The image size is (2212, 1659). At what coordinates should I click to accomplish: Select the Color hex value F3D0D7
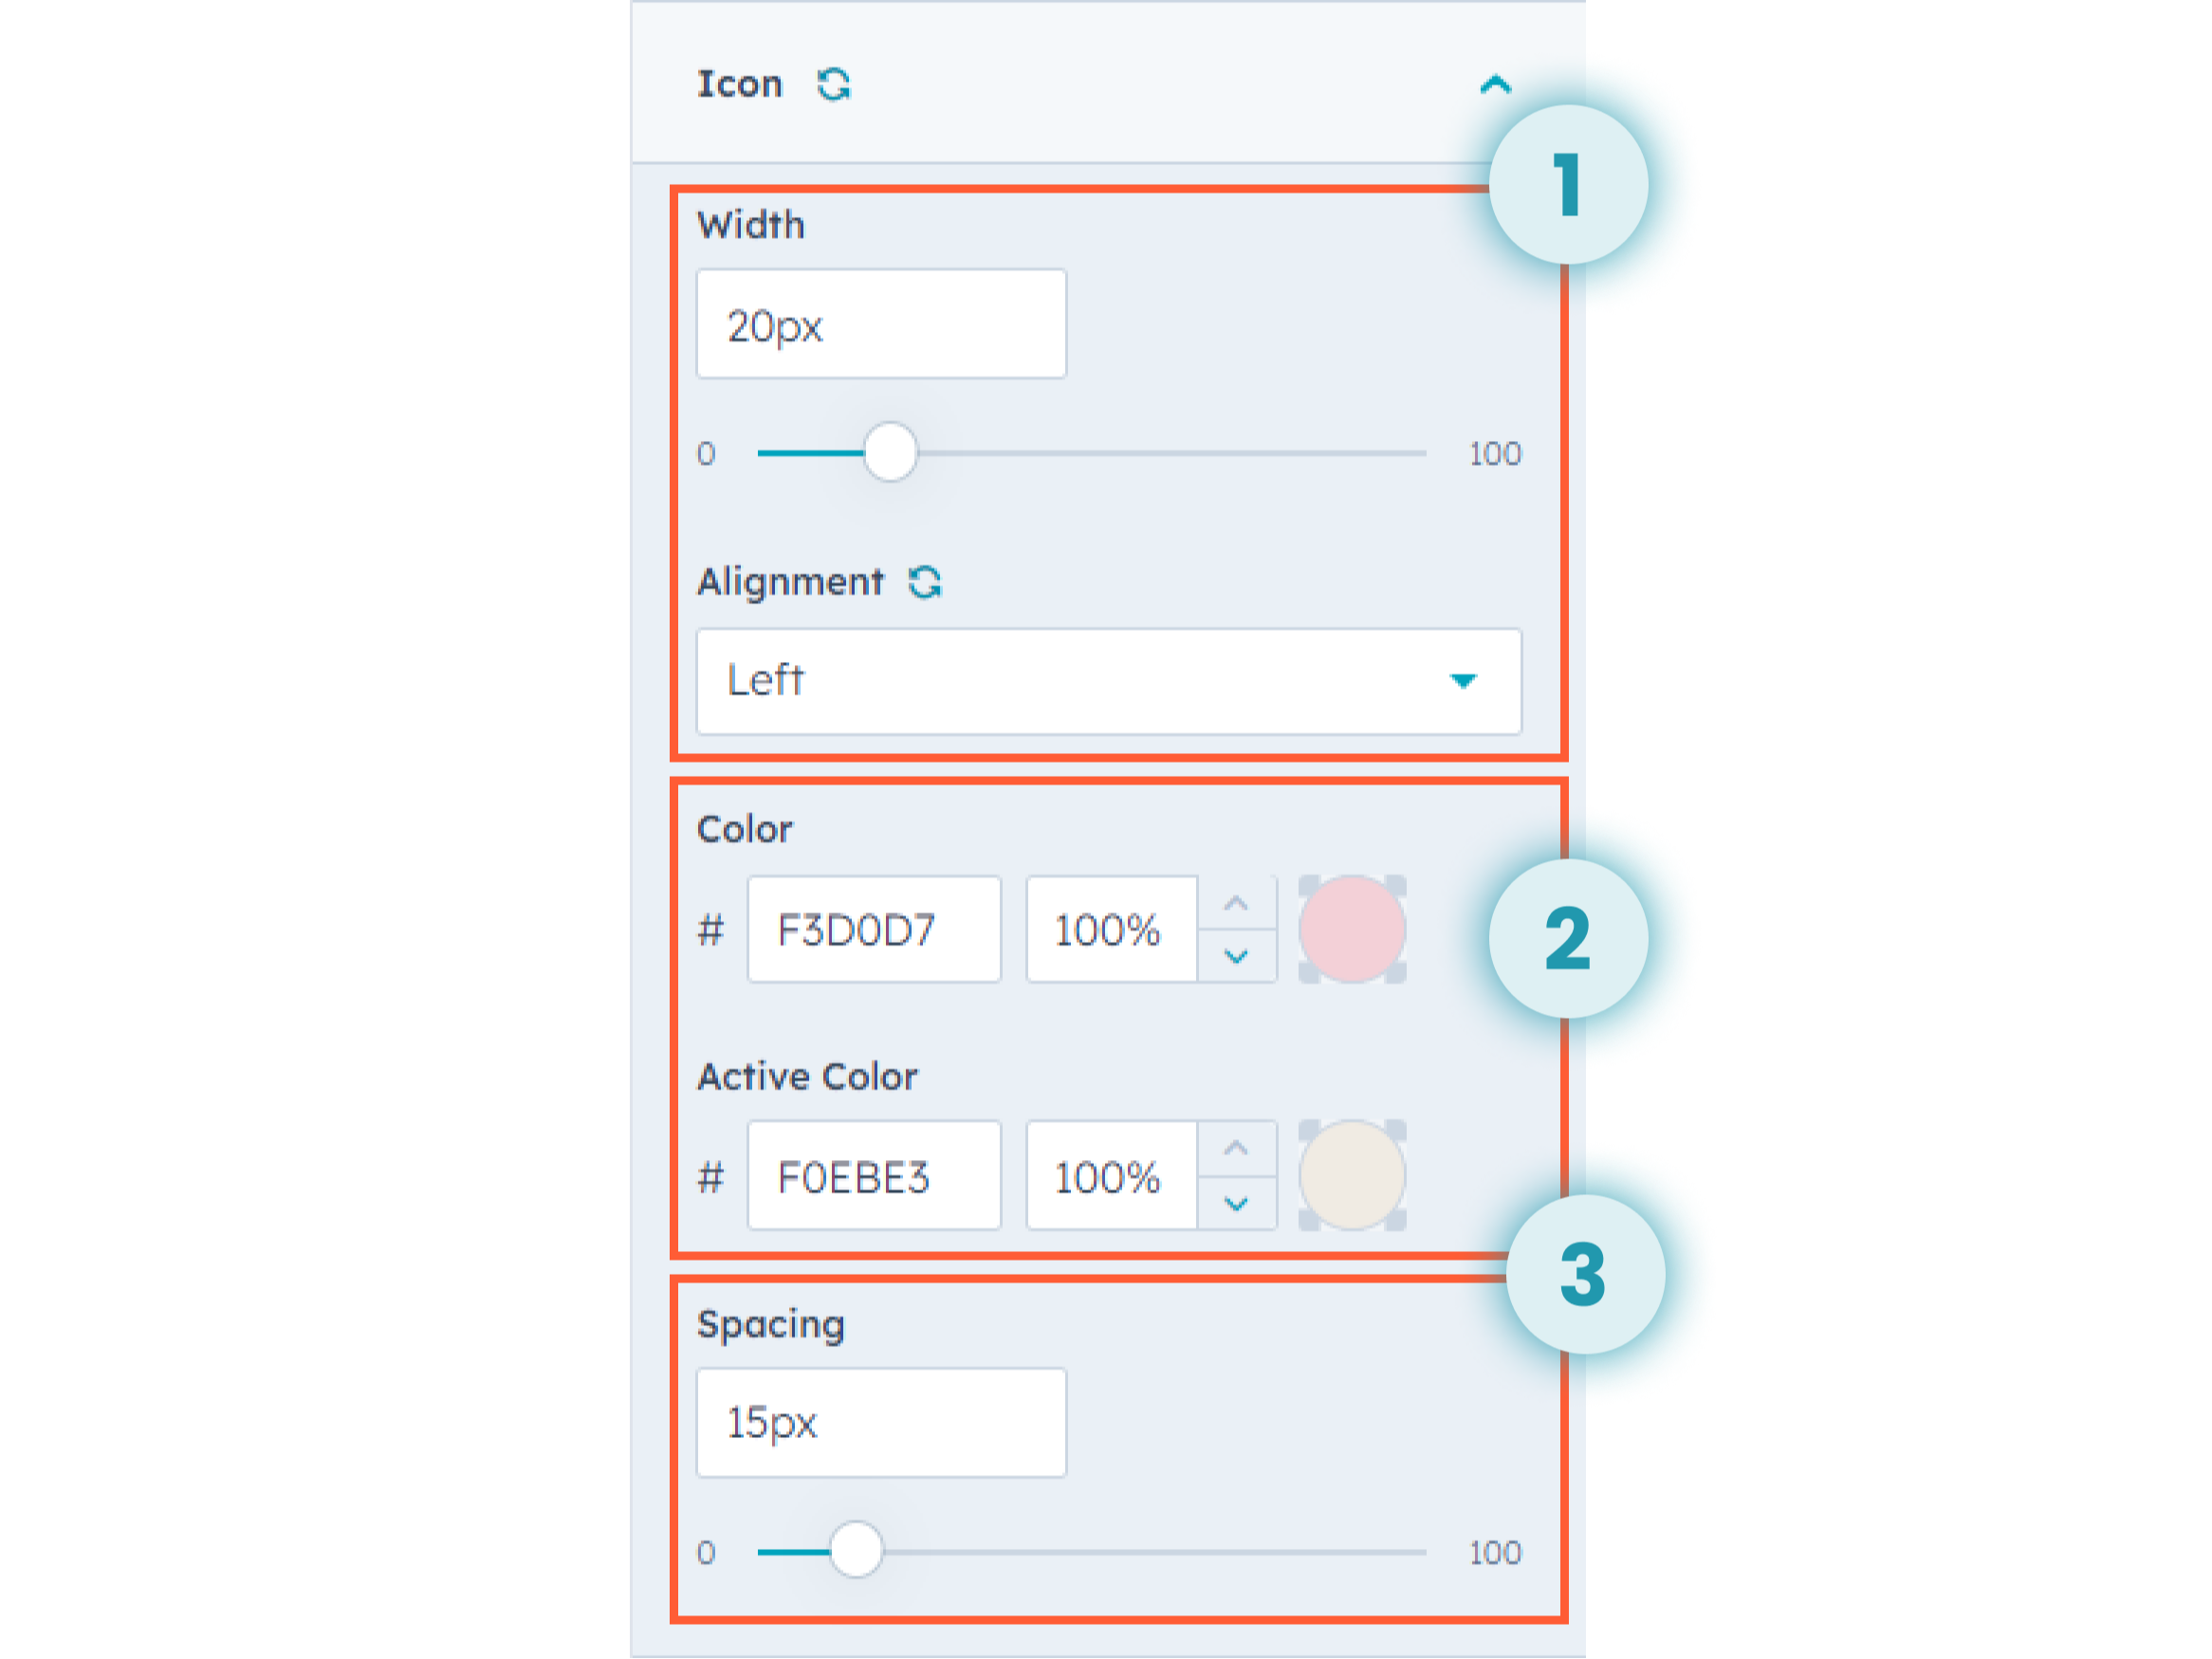[x=874, y=930]
